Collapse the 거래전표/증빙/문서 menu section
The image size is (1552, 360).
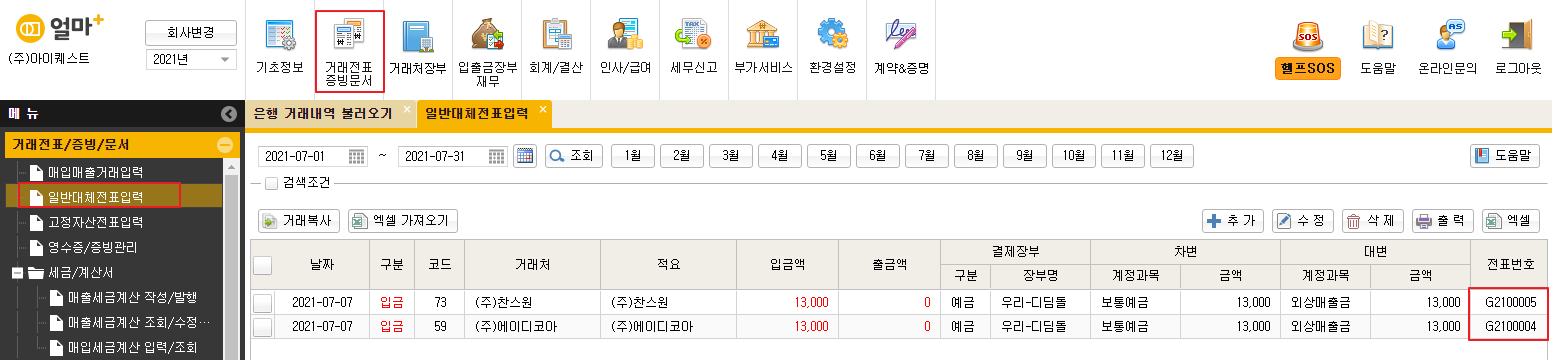click(225, 145)
